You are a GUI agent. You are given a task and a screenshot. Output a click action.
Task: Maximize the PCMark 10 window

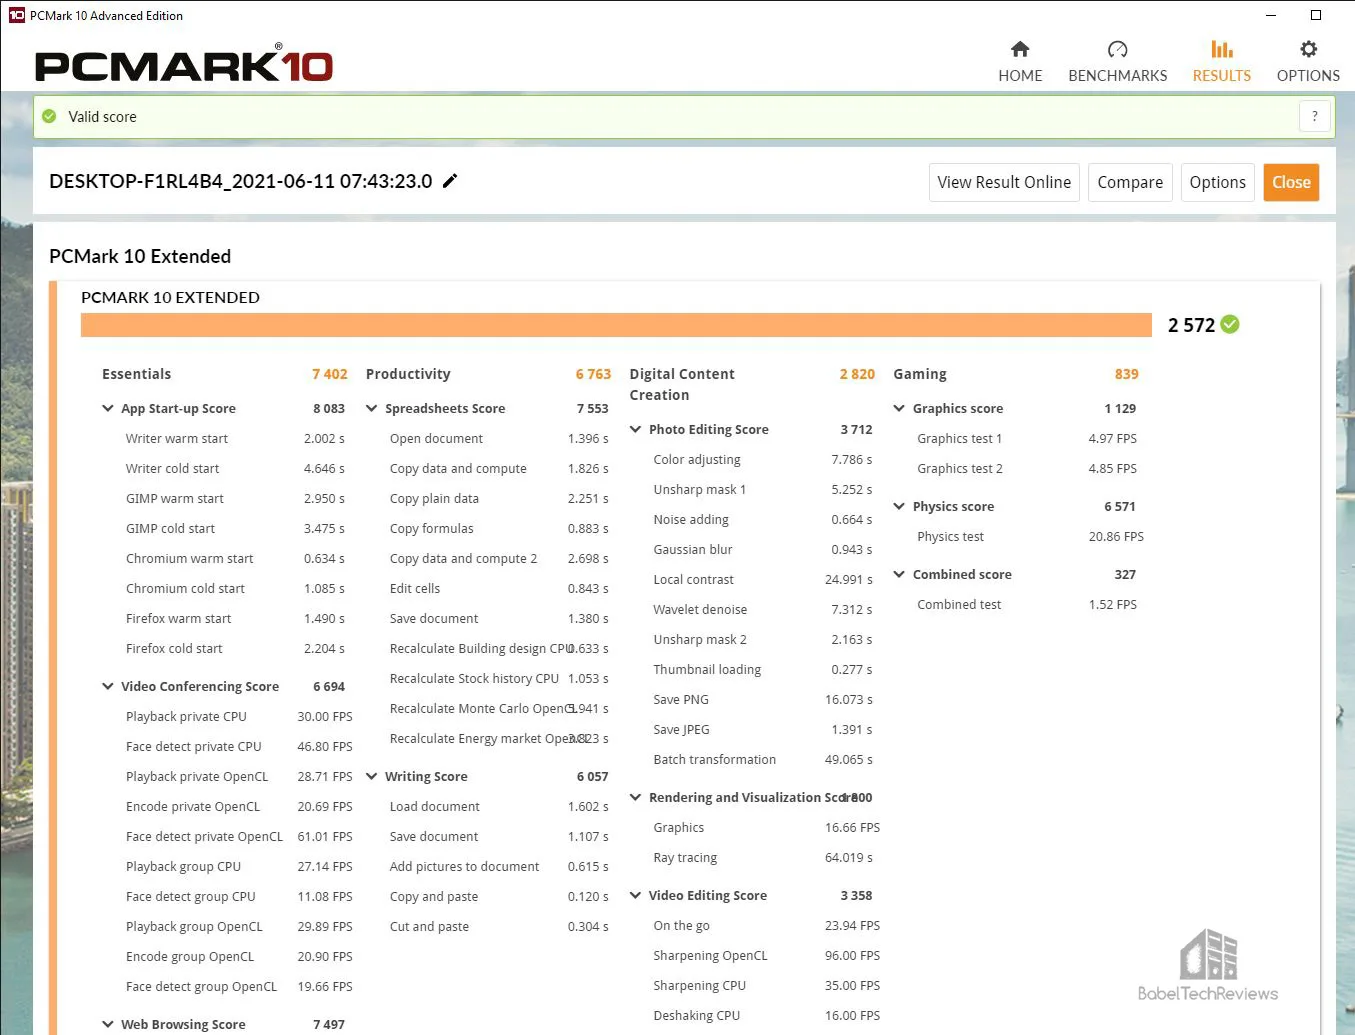point(1316,15)
